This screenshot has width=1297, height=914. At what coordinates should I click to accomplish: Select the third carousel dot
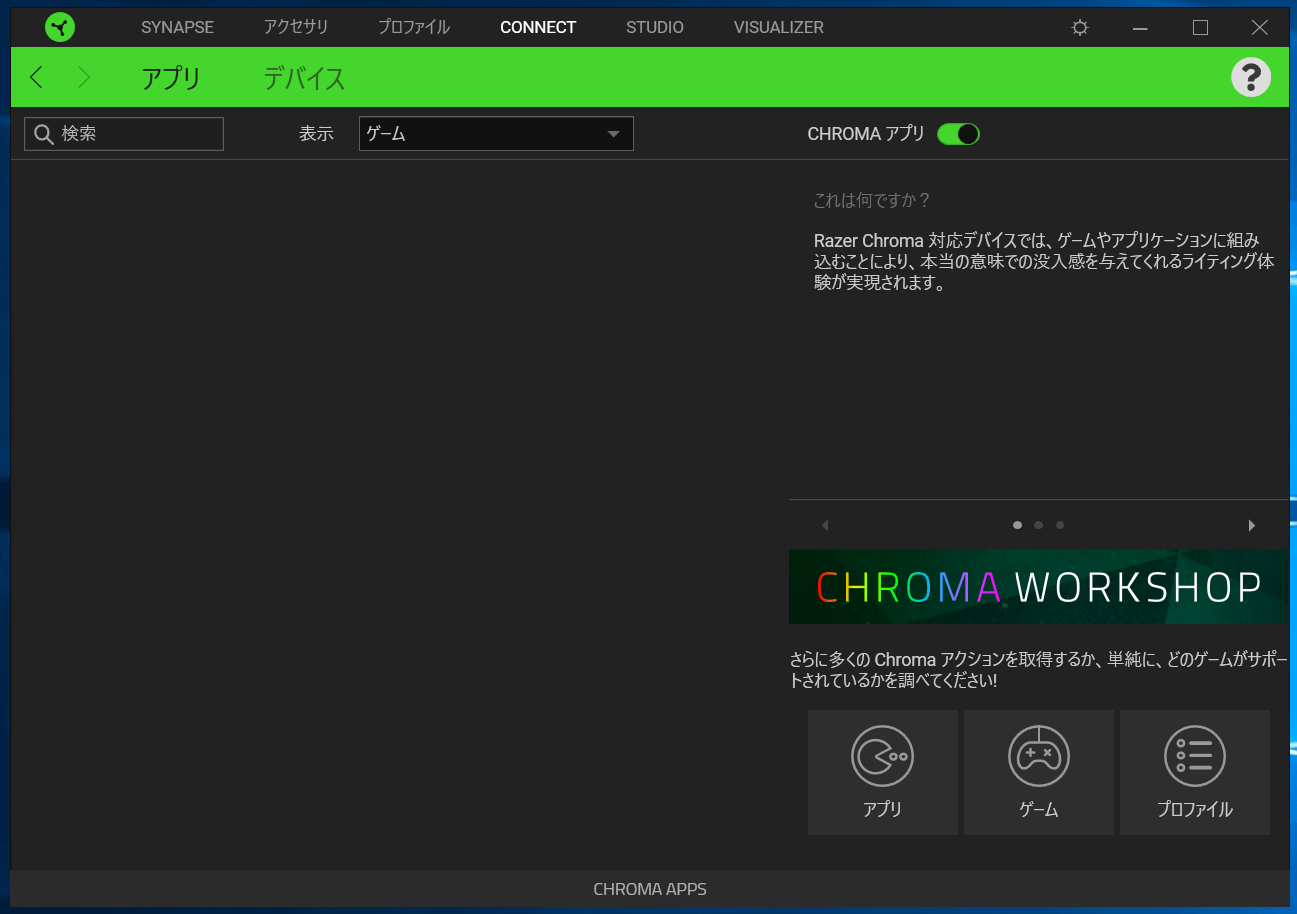1060,525
